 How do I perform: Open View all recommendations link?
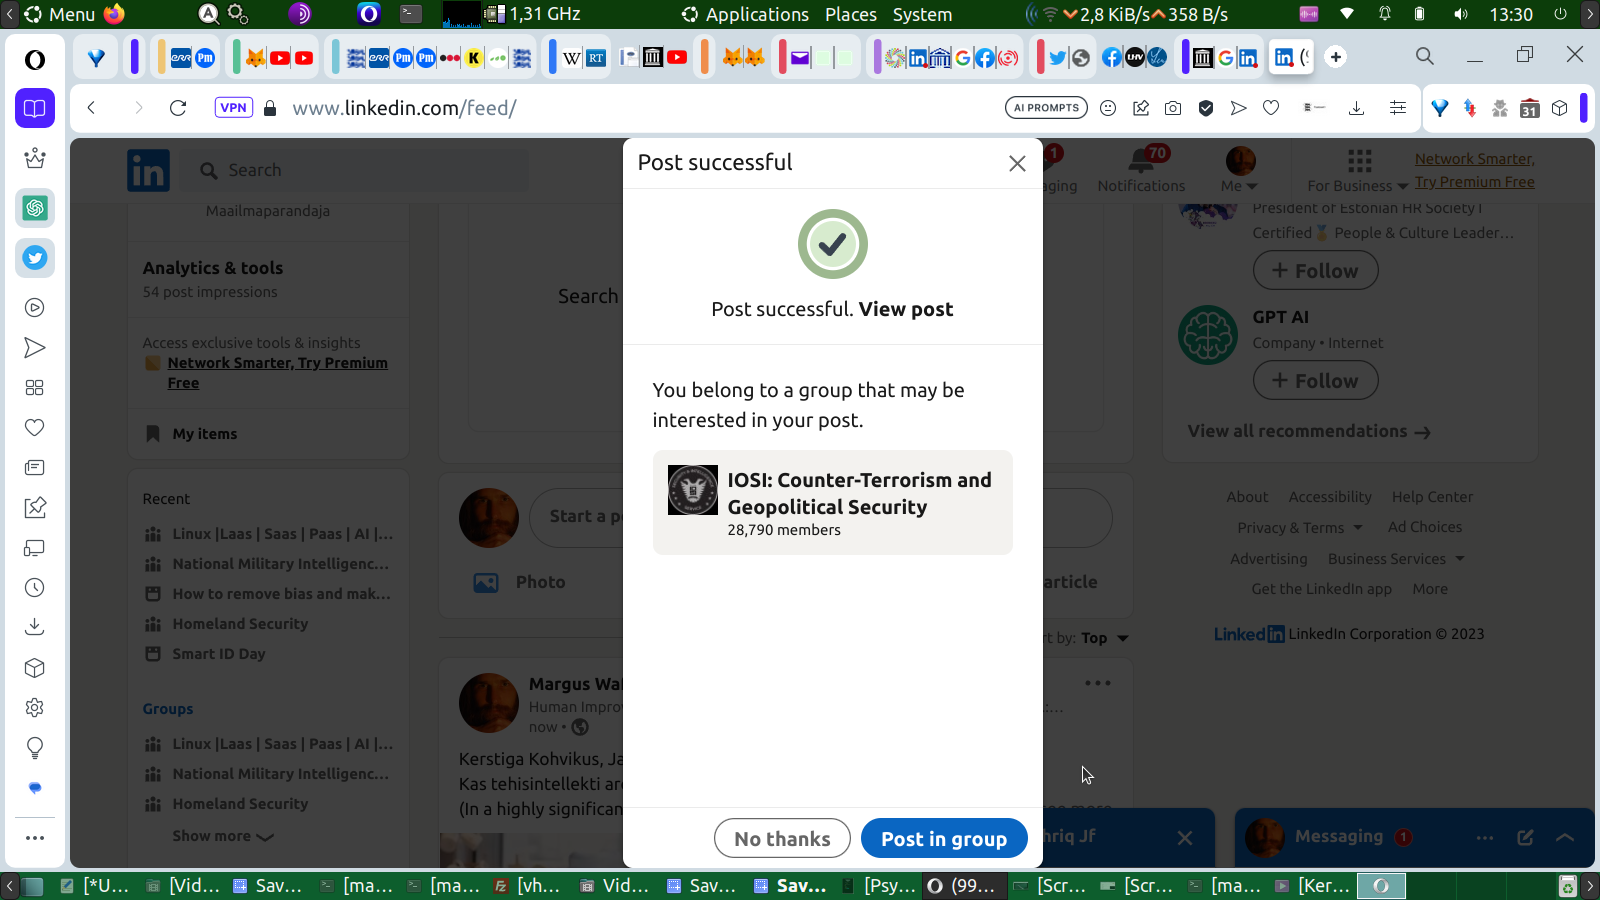tap(1309, 431)
